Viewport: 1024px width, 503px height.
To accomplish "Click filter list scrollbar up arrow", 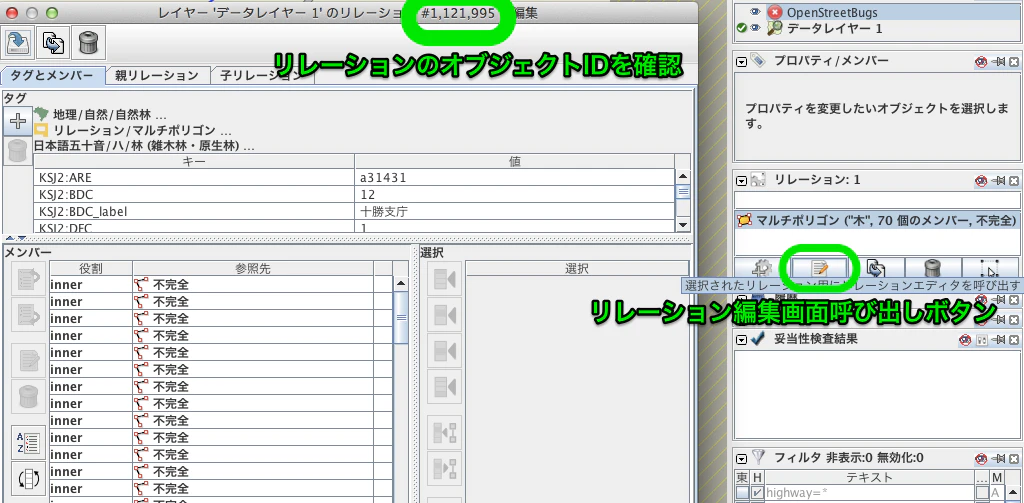I will point(1012,491).
